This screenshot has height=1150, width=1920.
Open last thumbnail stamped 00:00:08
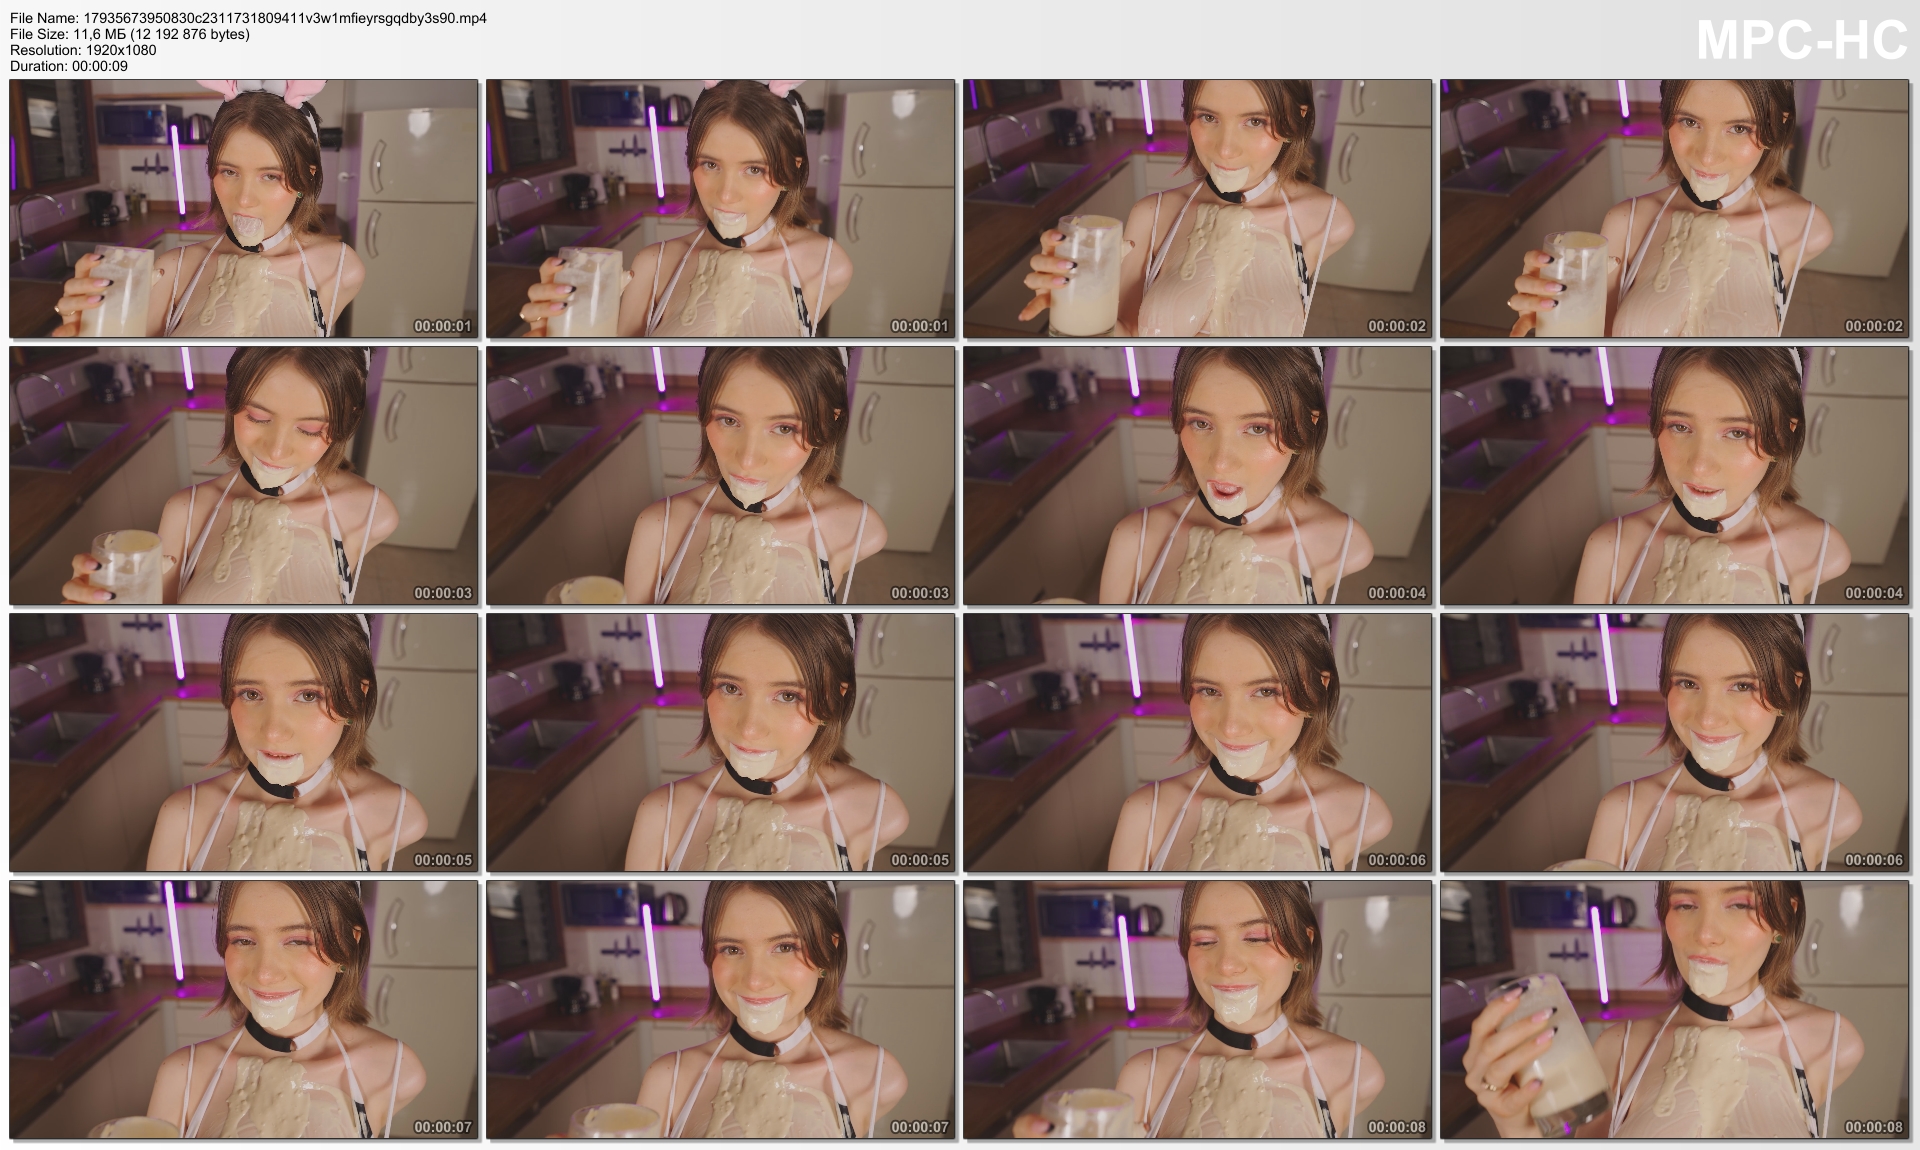pyautogui.click(x=1675, y=1010)
